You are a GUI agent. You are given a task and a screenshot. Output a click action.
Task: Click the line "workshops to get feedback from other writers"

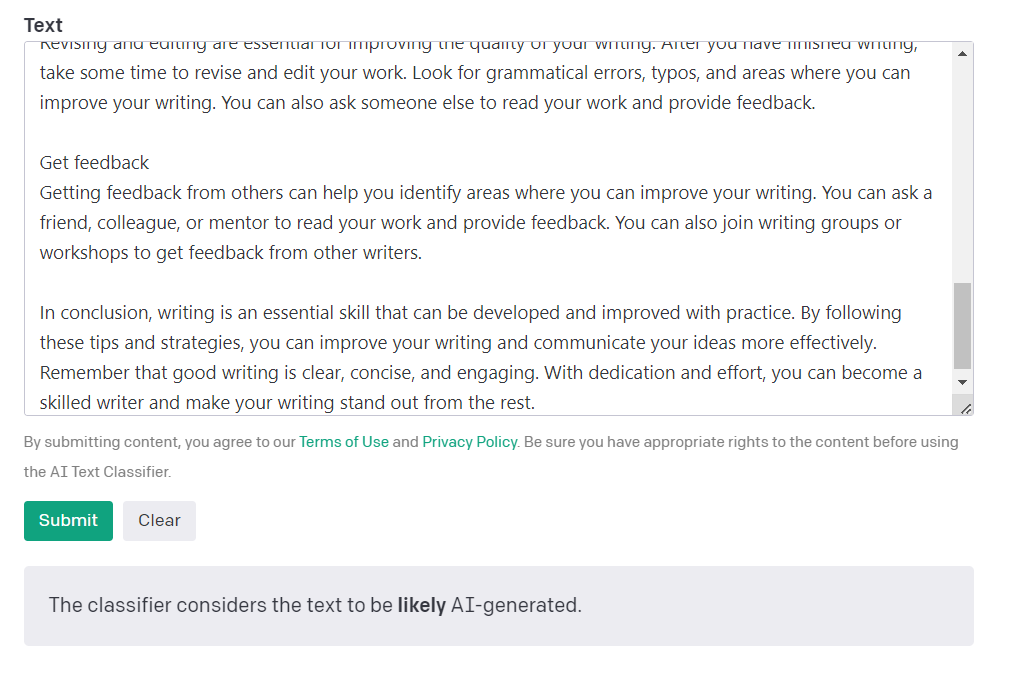230,253
